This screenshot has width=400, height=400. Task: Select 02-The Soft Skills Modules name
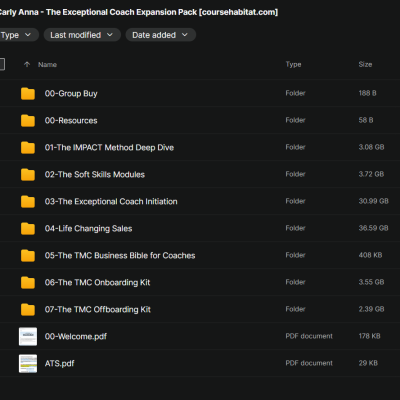point(95,175)
